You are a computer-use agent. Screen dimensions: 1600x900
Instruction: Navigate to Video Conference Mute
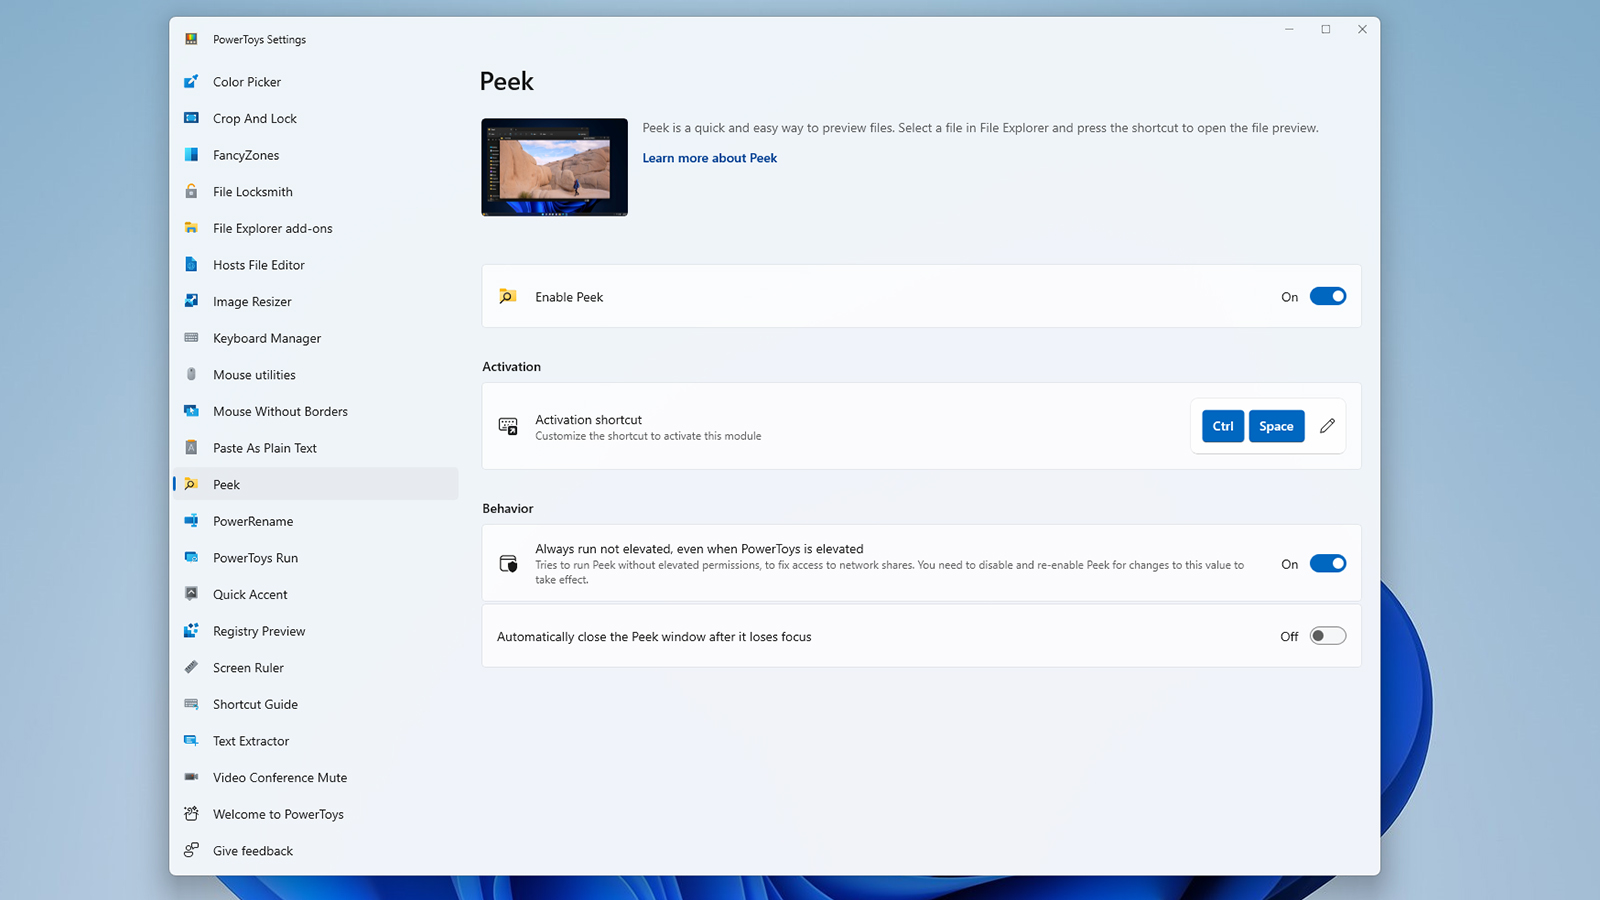316,777
